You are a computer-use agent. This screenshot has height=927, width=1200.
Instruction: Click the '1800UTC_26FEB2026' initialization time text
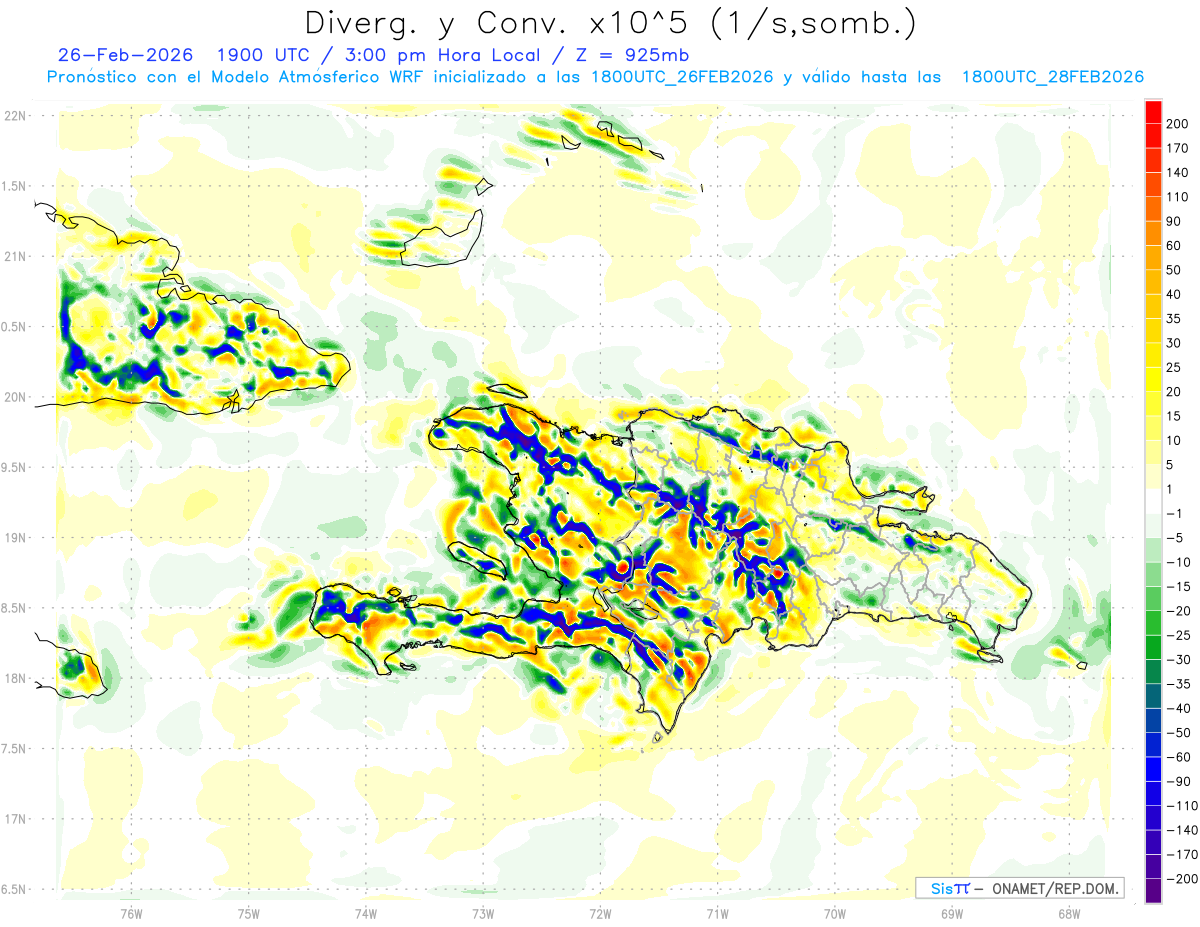(682, 77)
